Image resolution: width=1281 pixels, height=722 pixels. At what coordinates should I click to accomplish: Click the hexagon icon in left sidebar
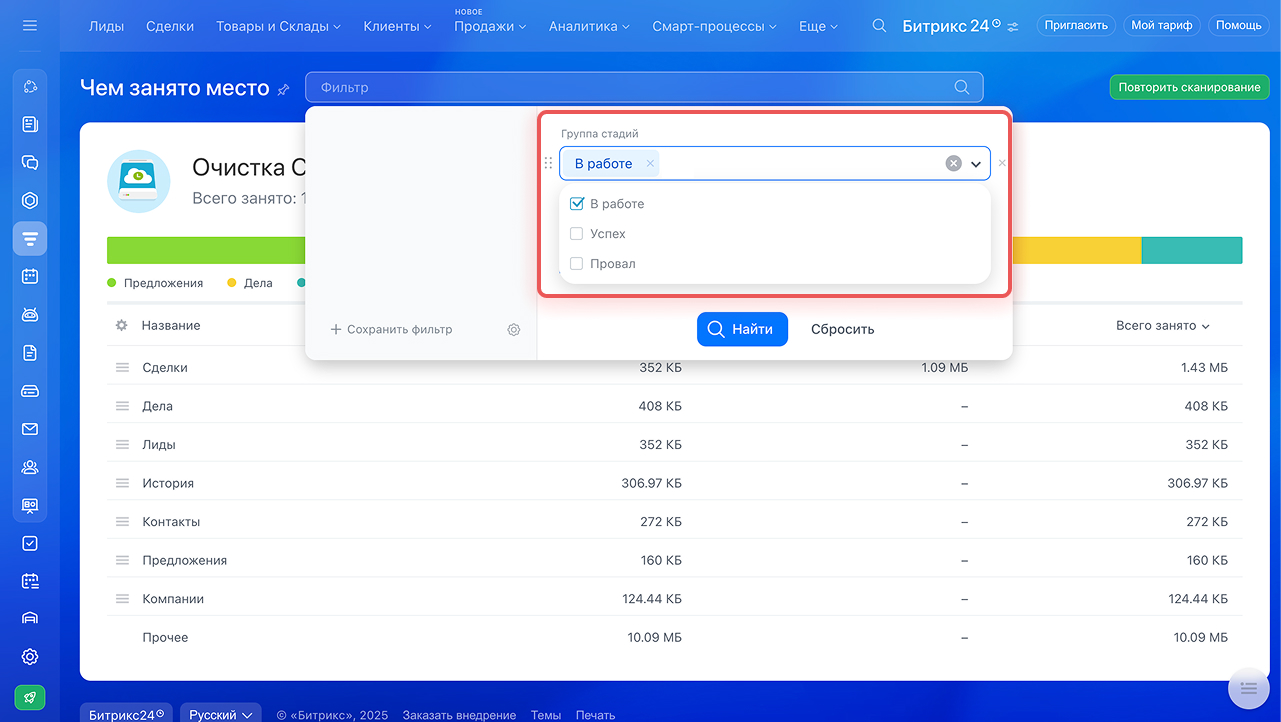(30, 200)
